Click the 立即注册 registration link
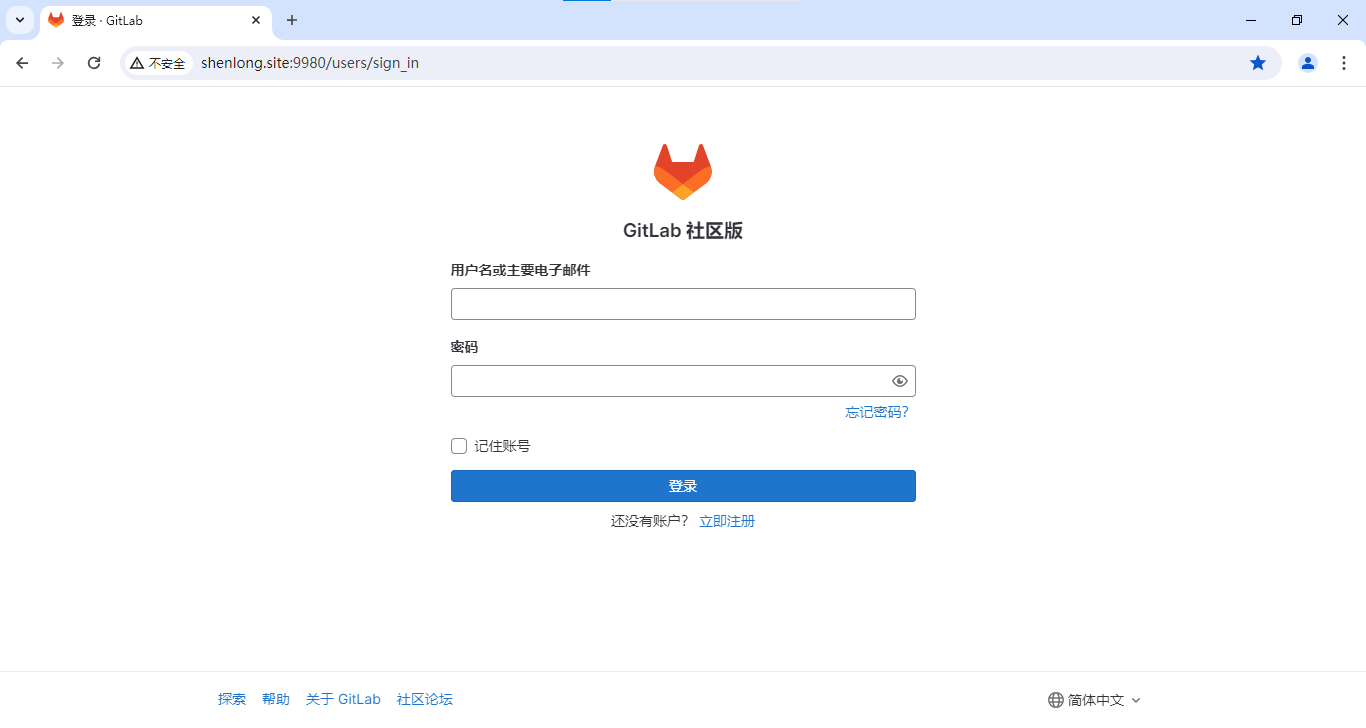This screenshot has height=728, width=1366. tap(726, 520)
